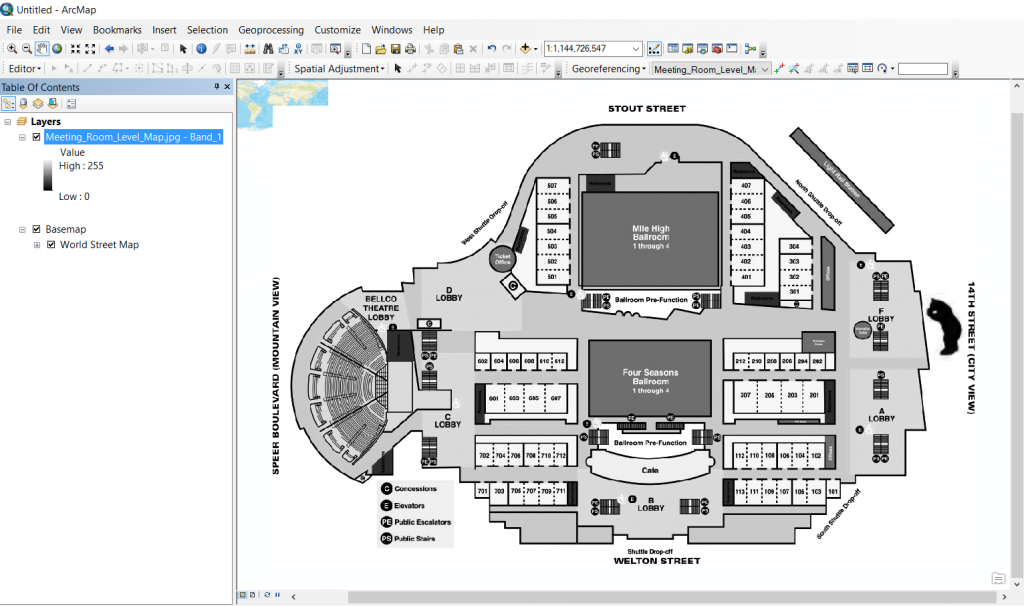
Task: Disable visibility of World Street Map
Action: (x=50, y=245)
